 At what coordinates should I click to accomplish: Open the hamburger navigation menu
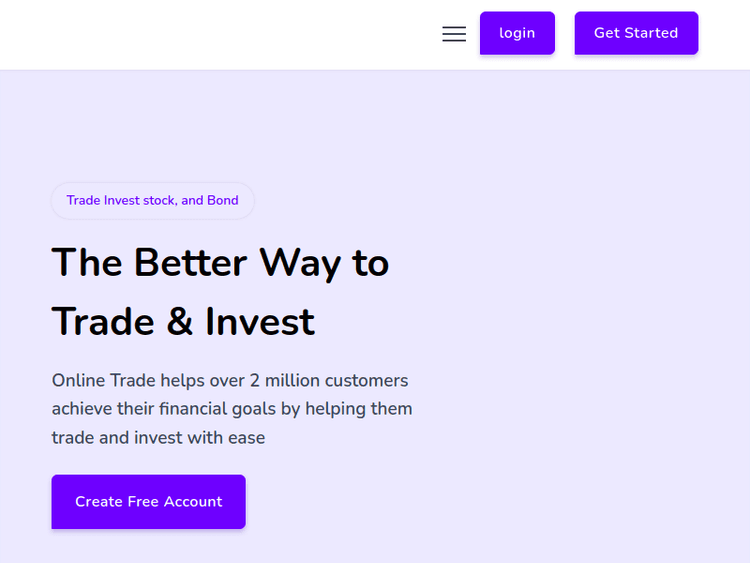click(454, 34)
